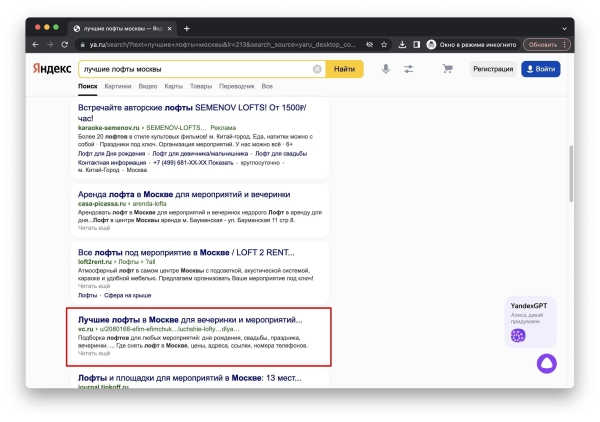
Task: Reload the page with the refresh icon
Action: pyautogui.click(x=65, y=45)
